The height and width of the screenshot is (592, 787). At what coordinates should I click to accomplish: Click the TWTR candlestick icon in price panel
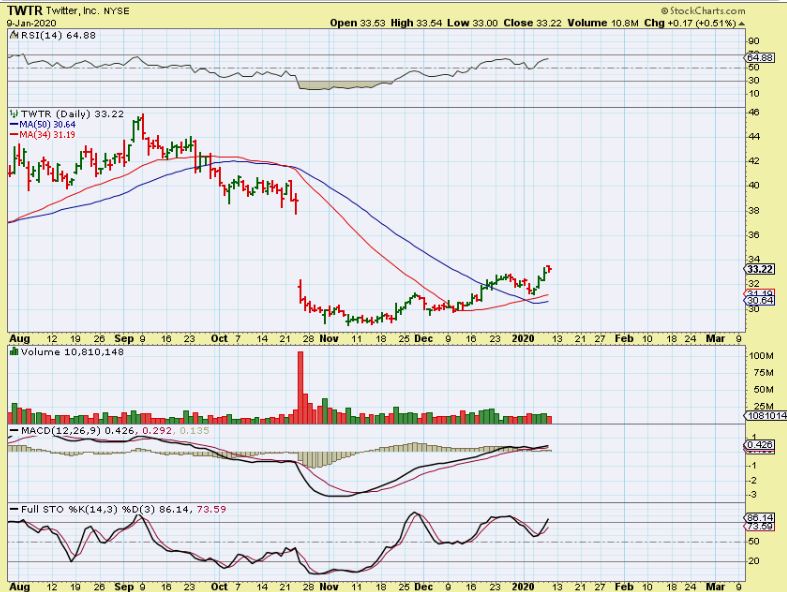13,114
